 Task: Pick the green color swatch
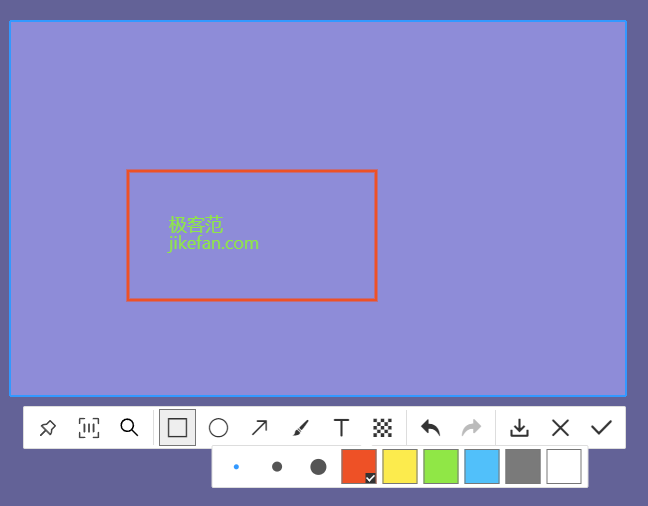(441, 466)
